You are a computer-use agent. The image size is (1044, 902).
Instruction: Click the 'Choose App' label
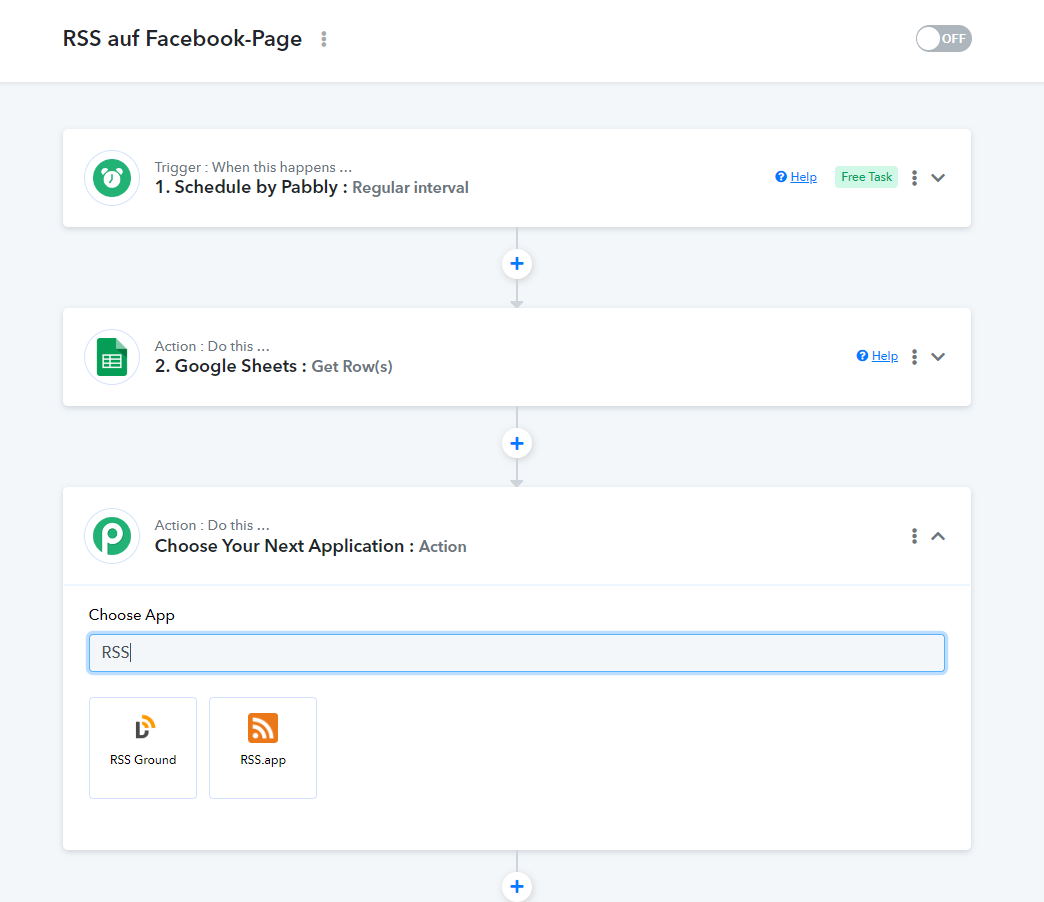pos(132,615)
